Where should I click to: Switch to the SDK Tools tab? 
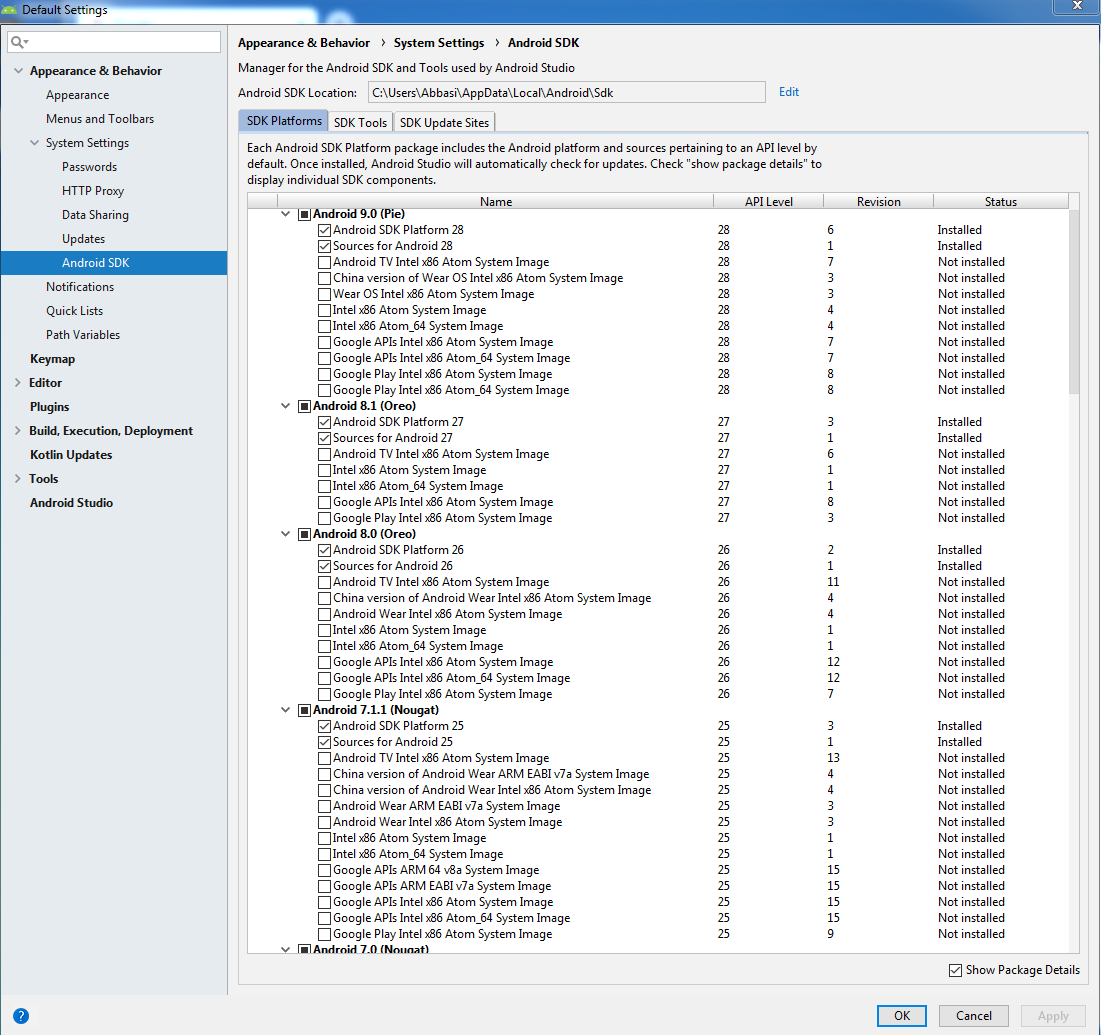click(360, 122)
